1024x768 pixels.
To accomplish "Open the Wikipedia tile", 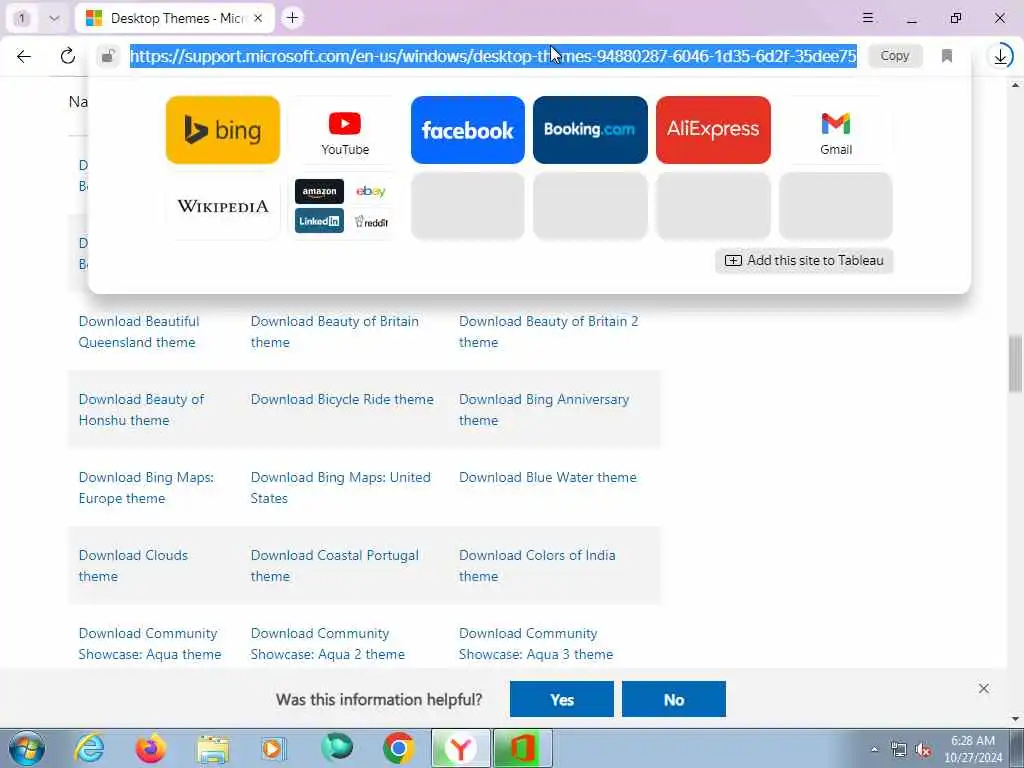I will pyautogui.click(x=223, y=206).
